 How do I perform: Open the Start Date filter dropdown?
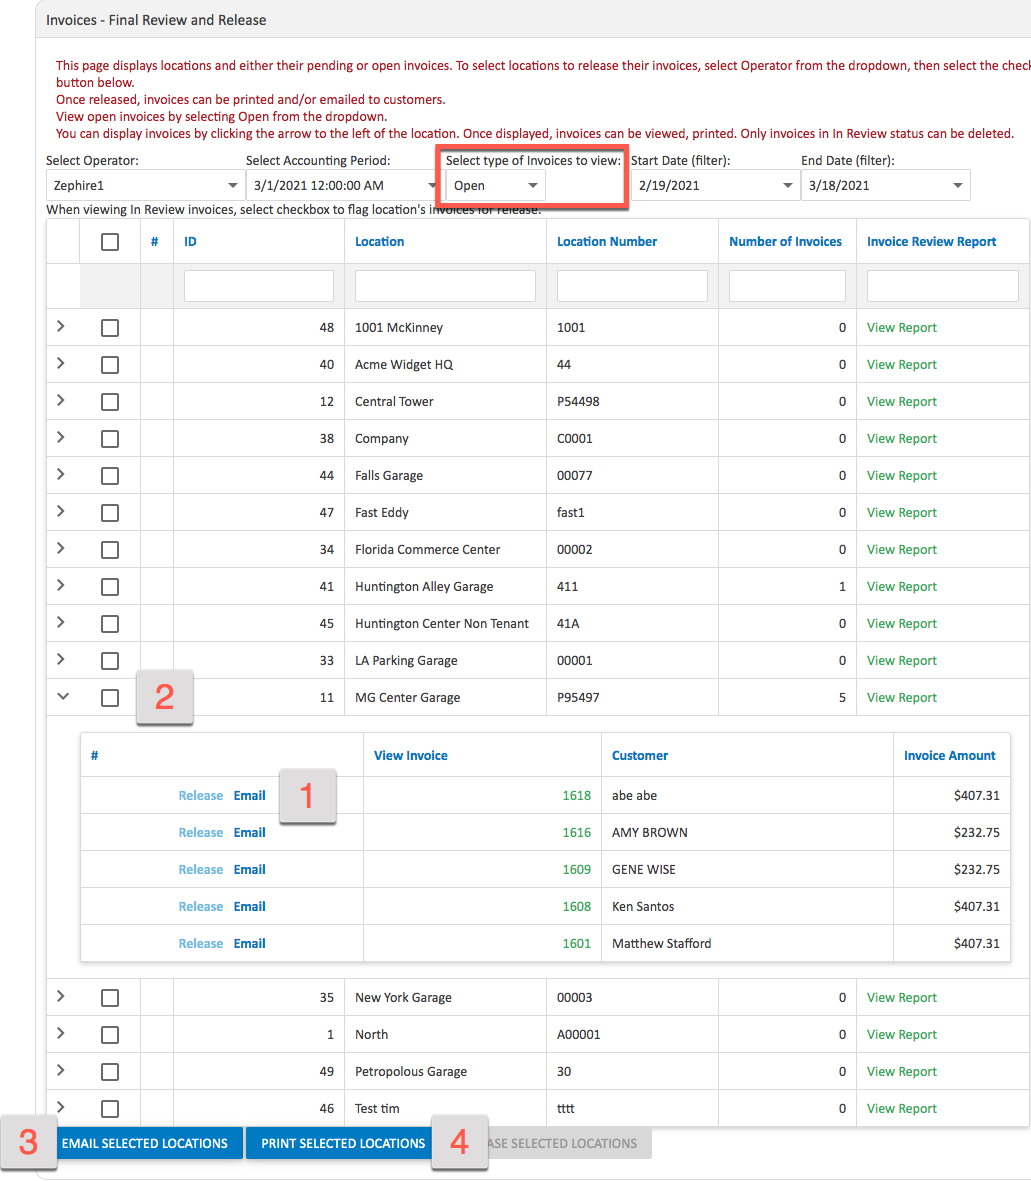pyautogui.click(x=715, y=184)
